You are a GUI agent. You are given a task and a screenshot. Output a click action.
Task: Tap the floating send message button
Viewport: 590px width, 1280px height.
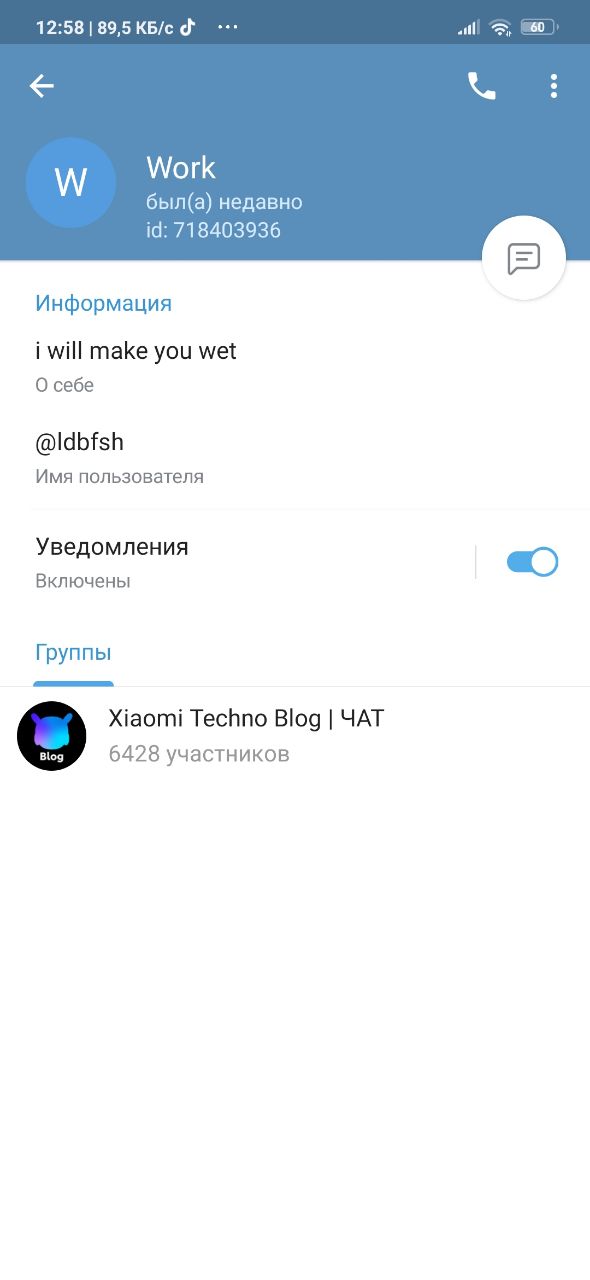524,258
